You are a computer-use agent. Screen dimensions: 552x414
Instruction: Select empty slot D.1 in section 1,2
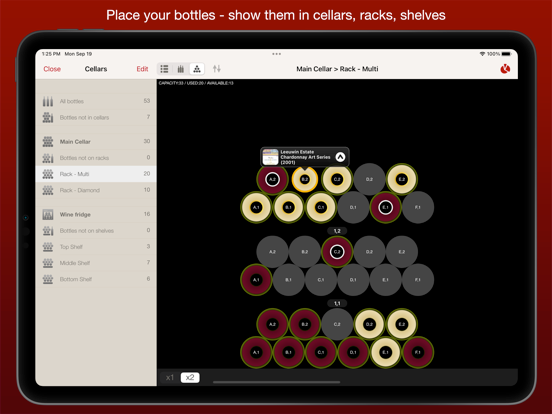pos(353,280)
